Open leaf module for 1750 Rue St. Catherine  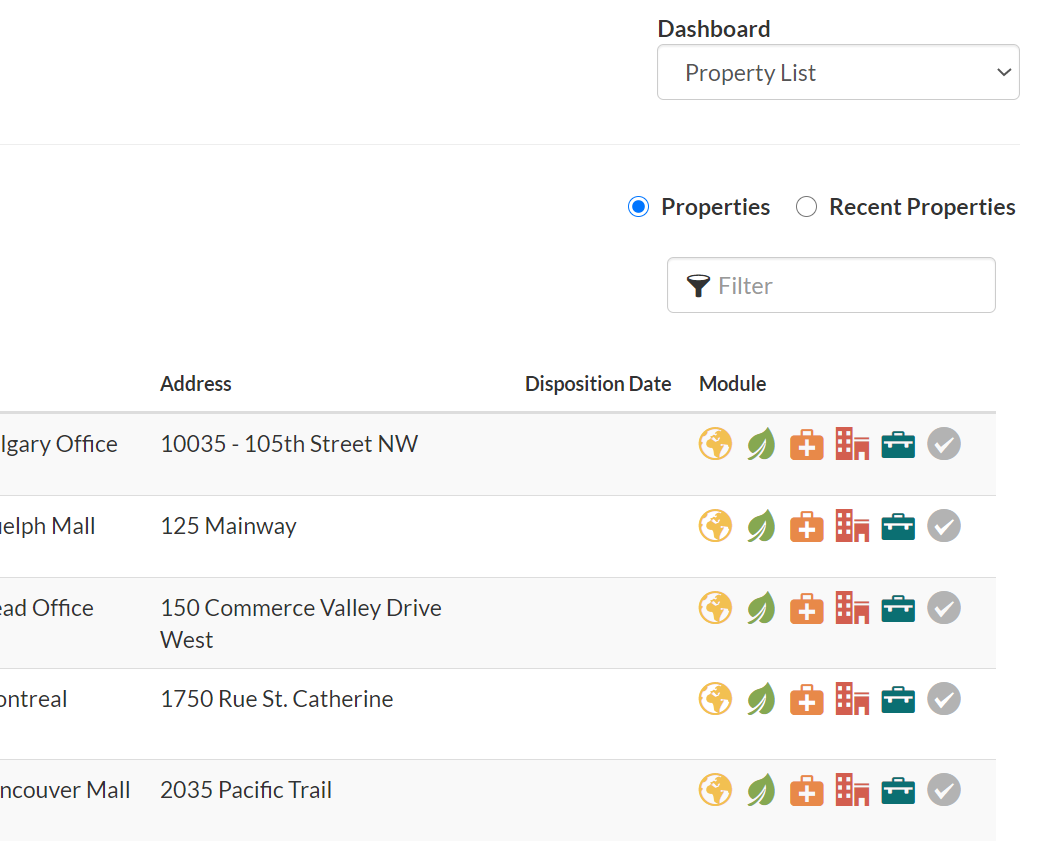(x=761, y=699)
